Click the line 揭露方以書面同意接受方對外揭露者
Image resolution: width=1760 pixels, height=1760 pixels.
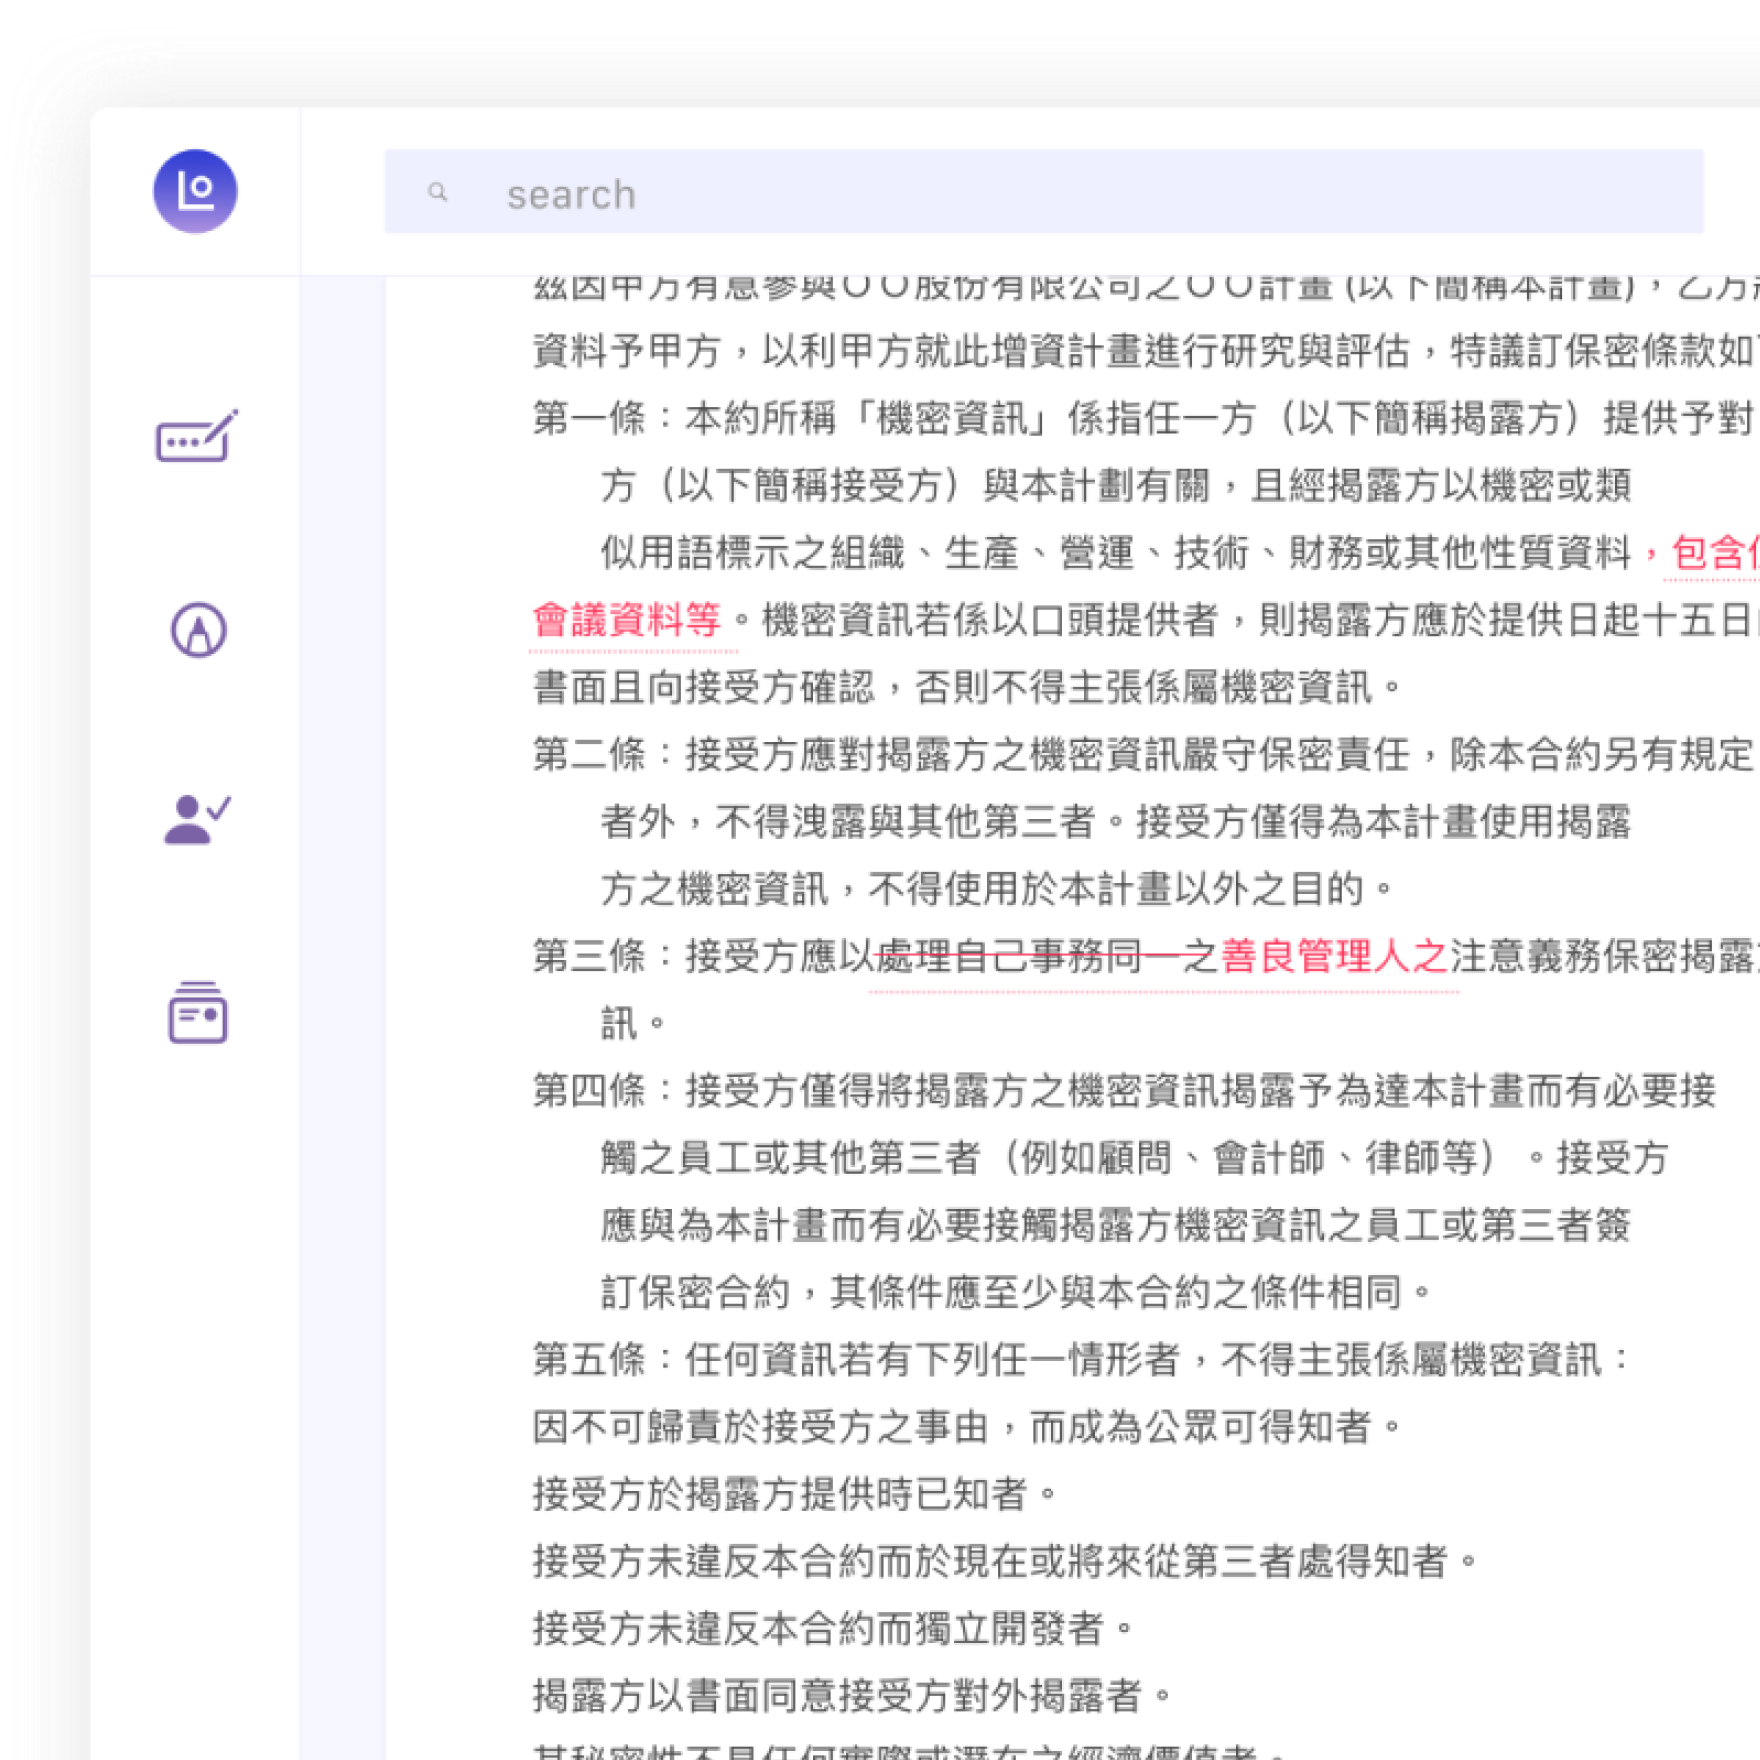[851, 1695]
